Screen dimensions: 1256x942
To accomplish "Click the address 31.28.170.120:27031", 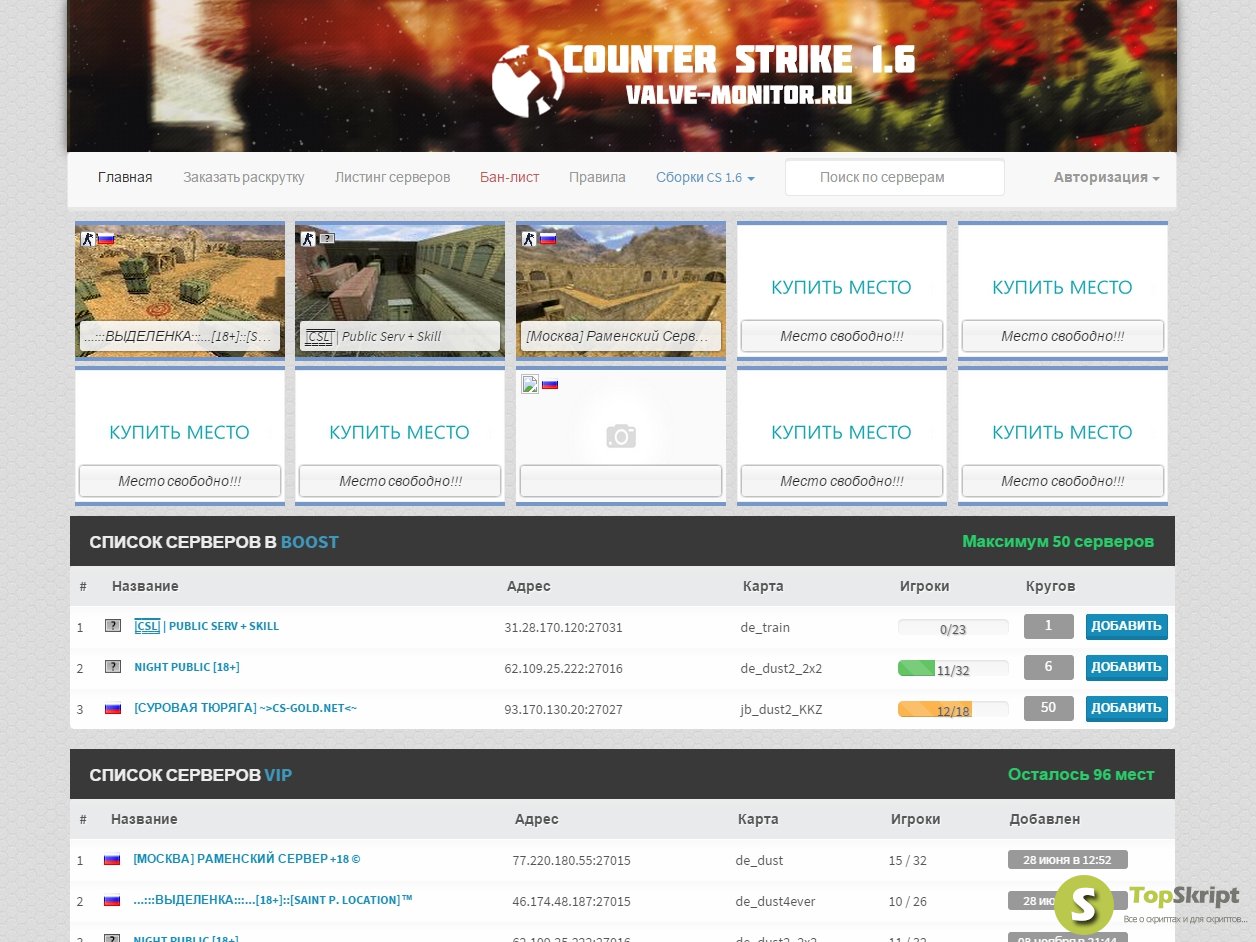I will click(563, 628).
